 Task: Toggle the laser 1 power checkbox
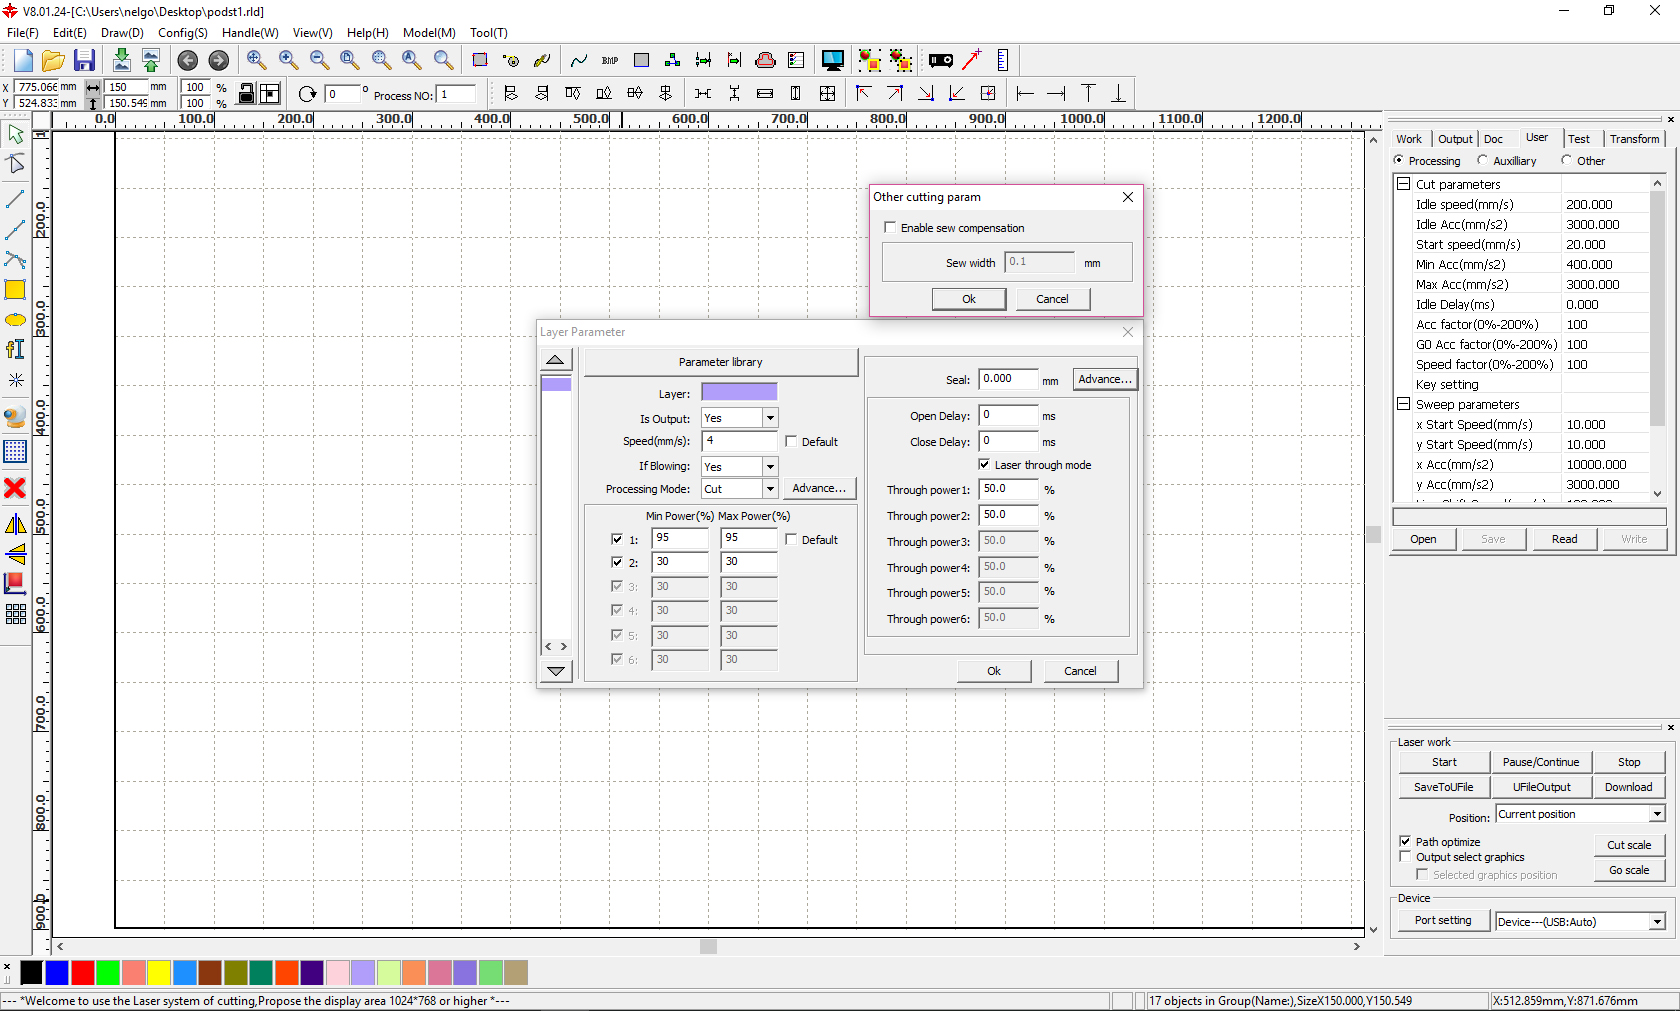coord(616,539)
